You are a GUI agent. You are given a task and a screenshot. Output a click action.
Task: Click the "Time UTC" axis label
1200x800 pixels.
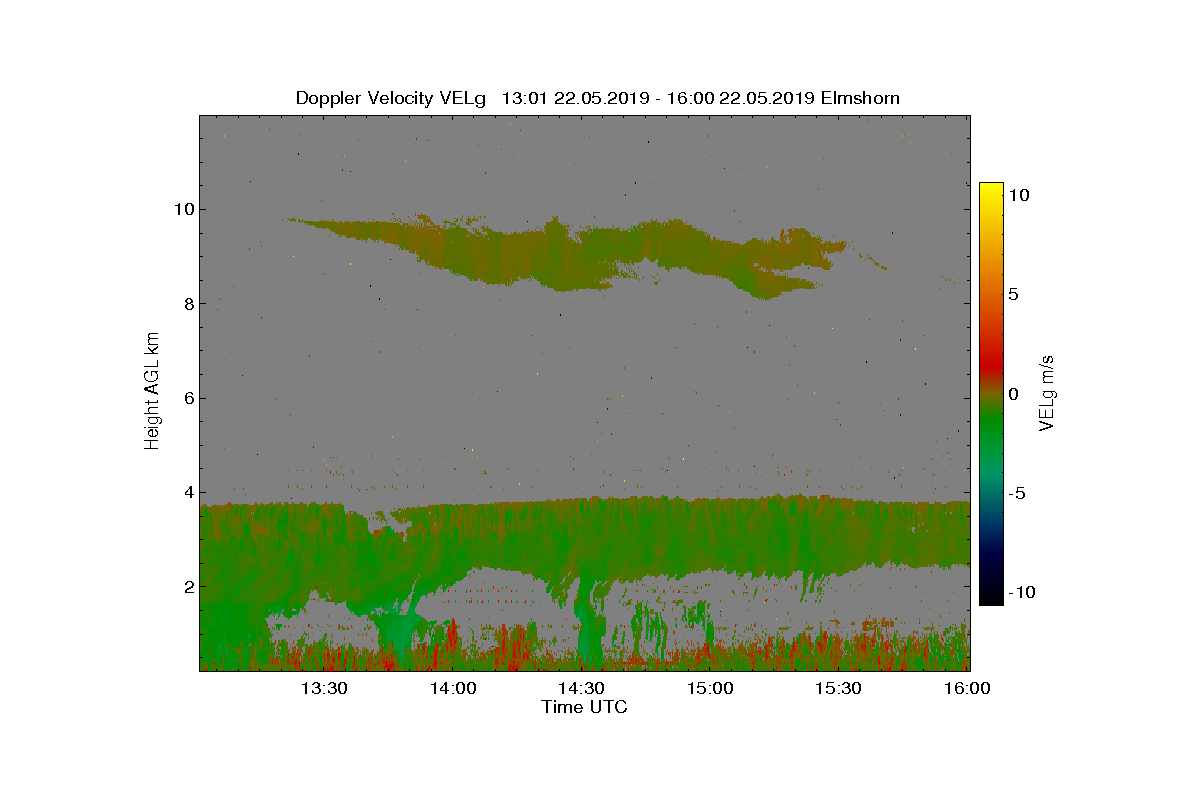(584, 707)
